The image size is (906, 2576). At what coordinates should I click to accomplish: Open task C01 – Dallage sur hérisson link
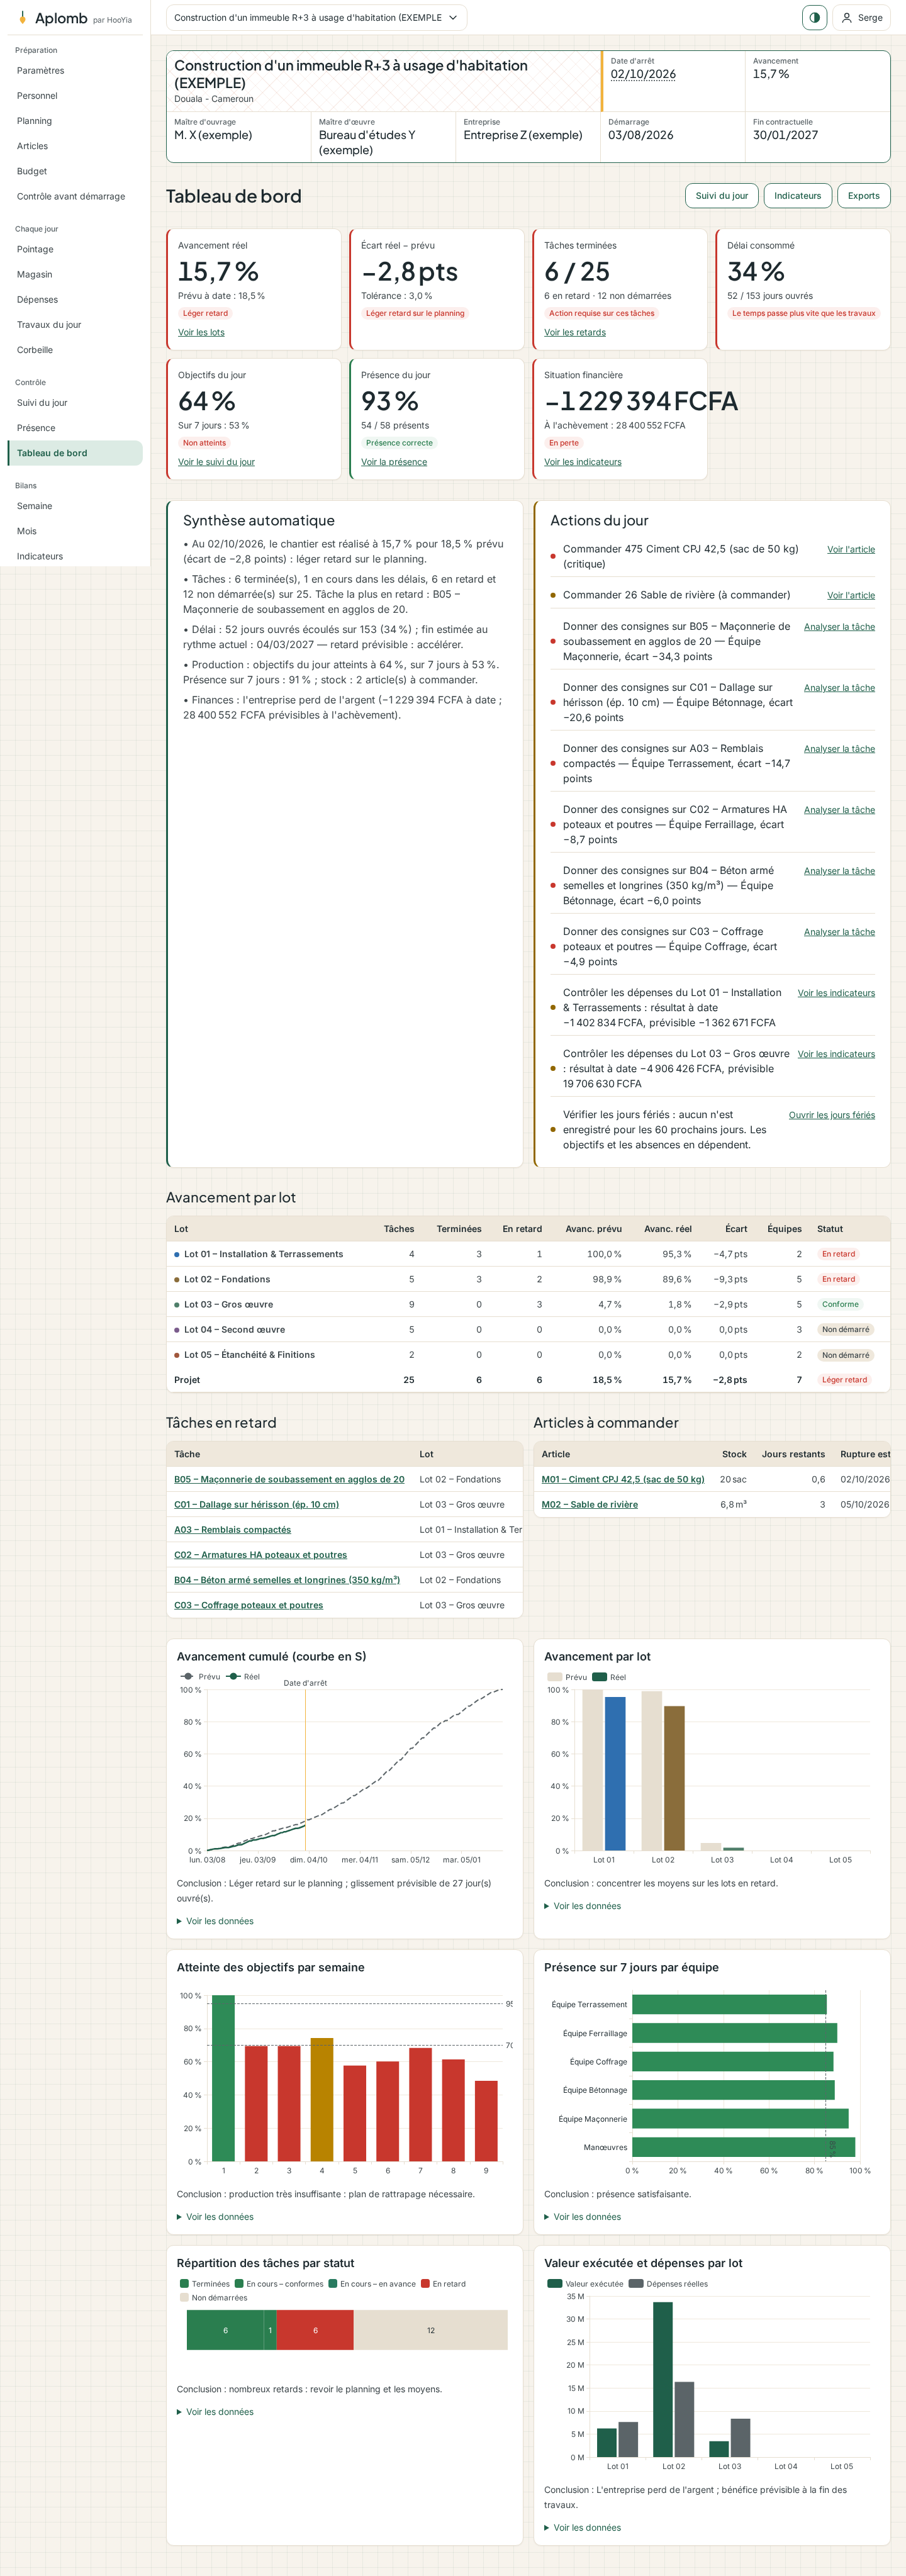coord(256,1504)
